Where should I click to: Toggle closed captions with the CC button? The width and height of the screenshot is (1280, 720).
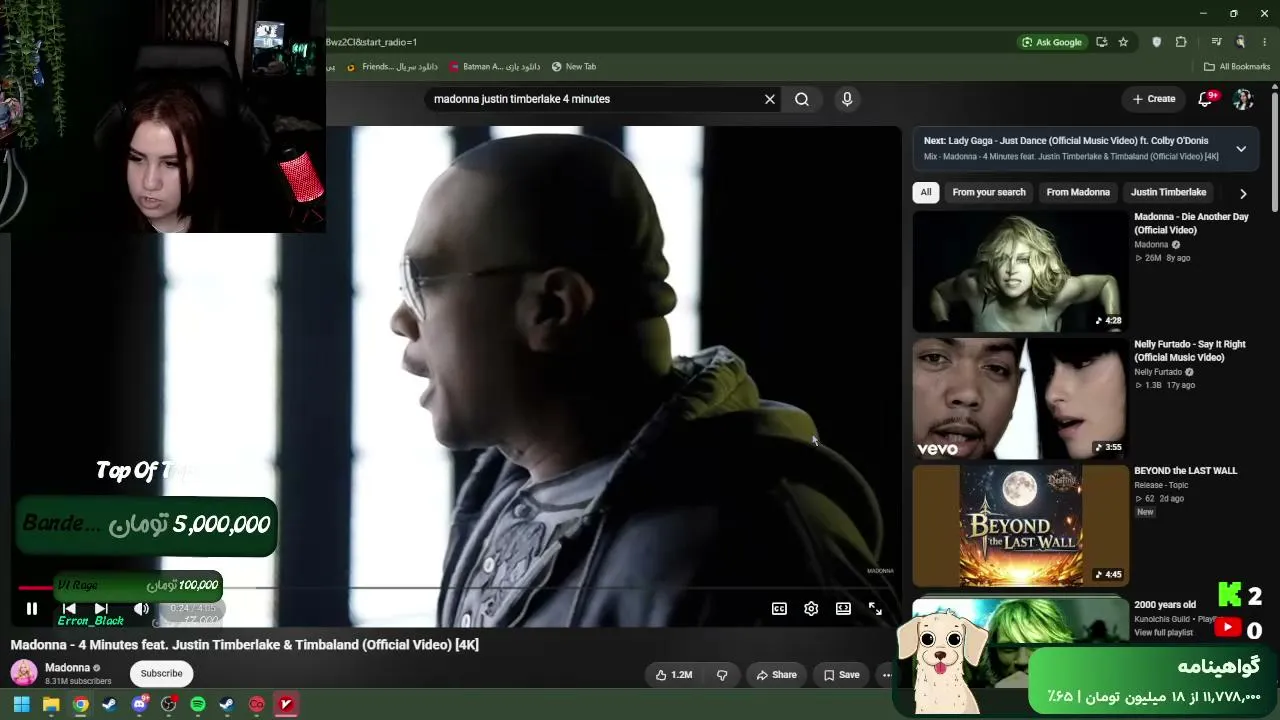[x=779, y=608]
